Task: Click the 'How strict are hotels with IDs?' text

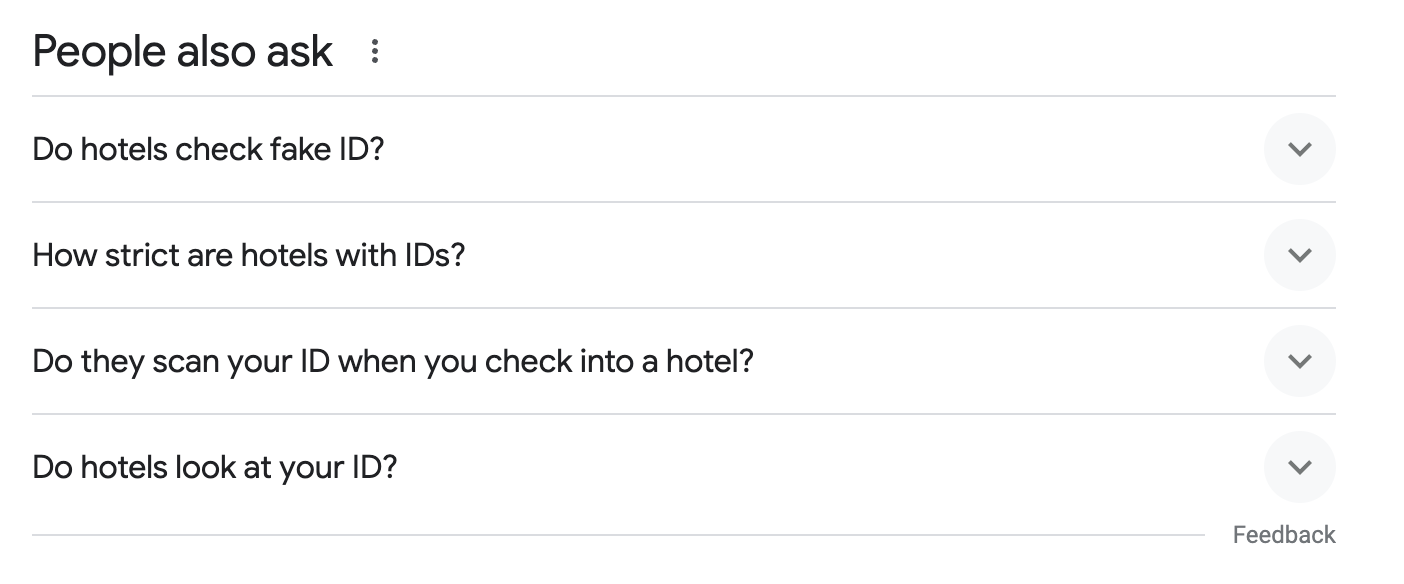Action: click(x=249, y=255)
